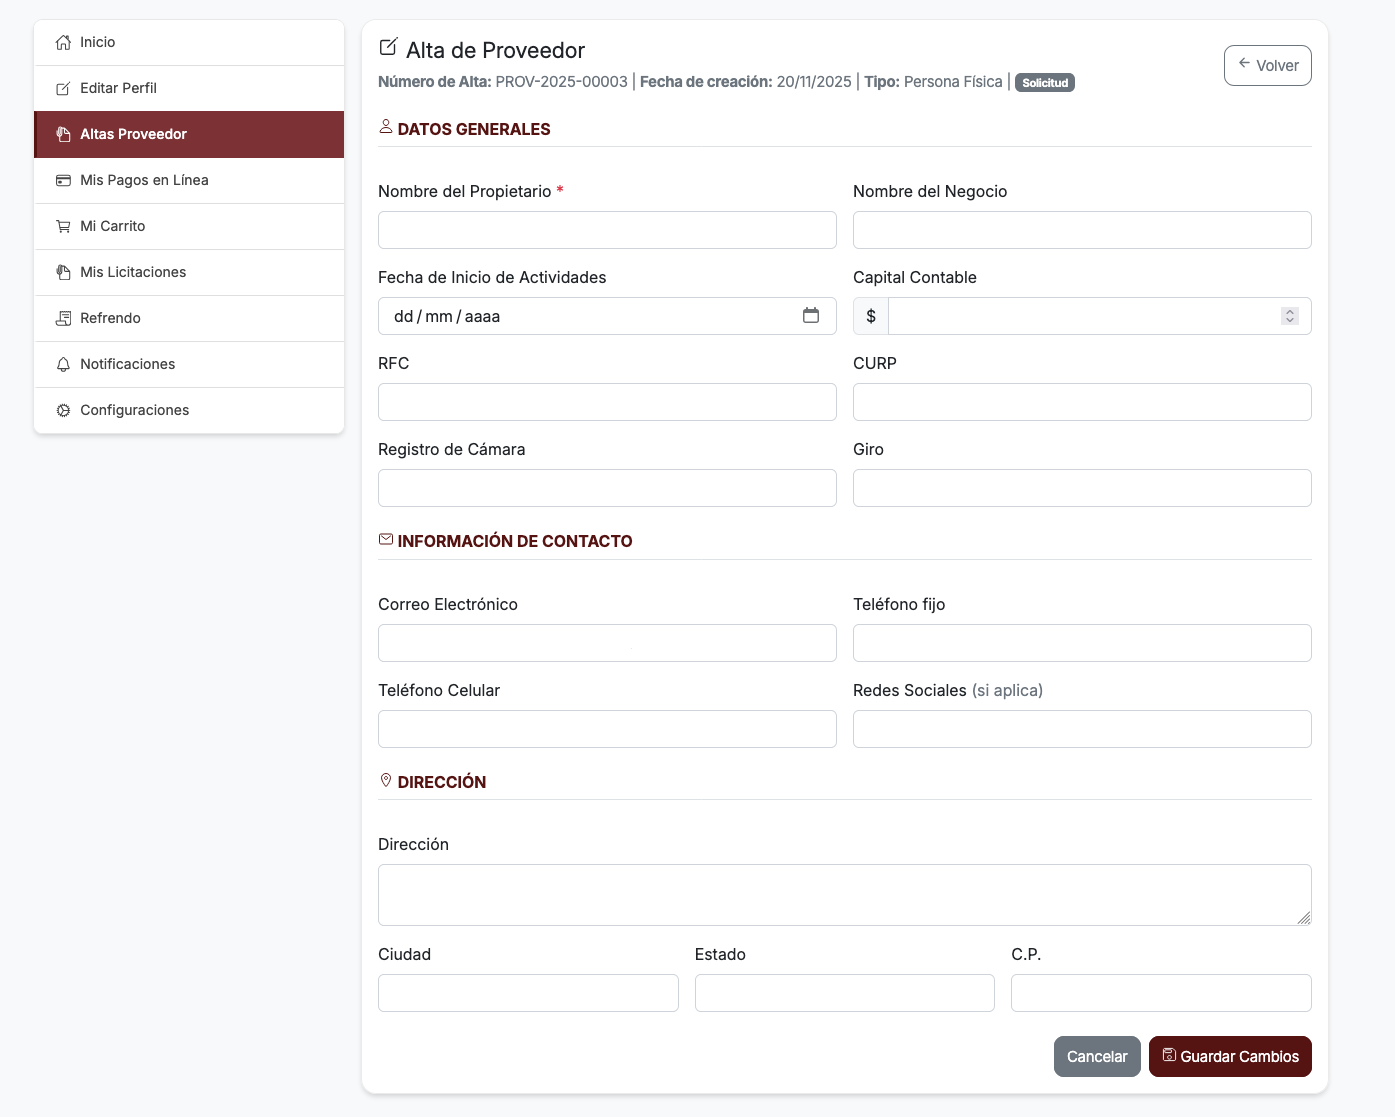
Task: Select Altas Proveedor menu entry
Action: coord(189,134)
